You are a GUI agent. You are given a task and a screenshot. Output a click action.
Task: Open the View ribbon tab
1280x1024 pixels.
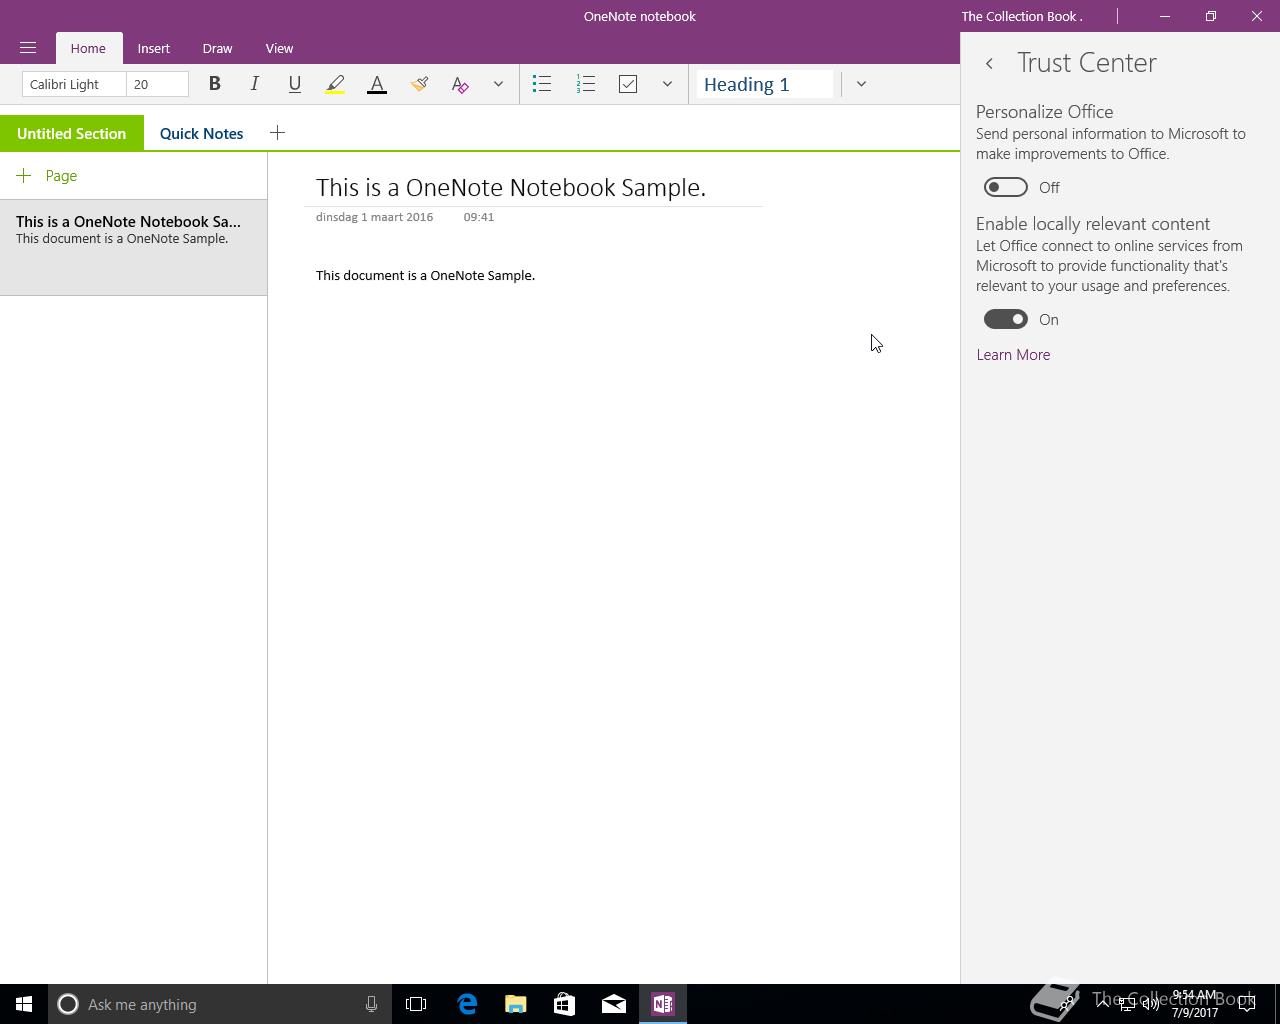[x=279, y=48]
